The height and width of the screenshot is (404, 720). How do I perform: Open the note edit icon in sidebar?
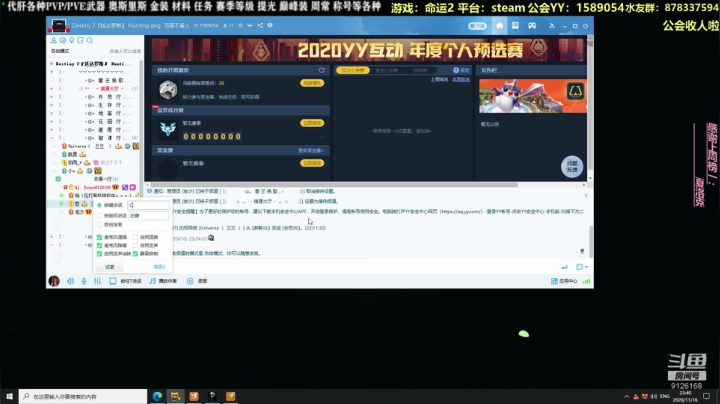(x=80, y=40)
